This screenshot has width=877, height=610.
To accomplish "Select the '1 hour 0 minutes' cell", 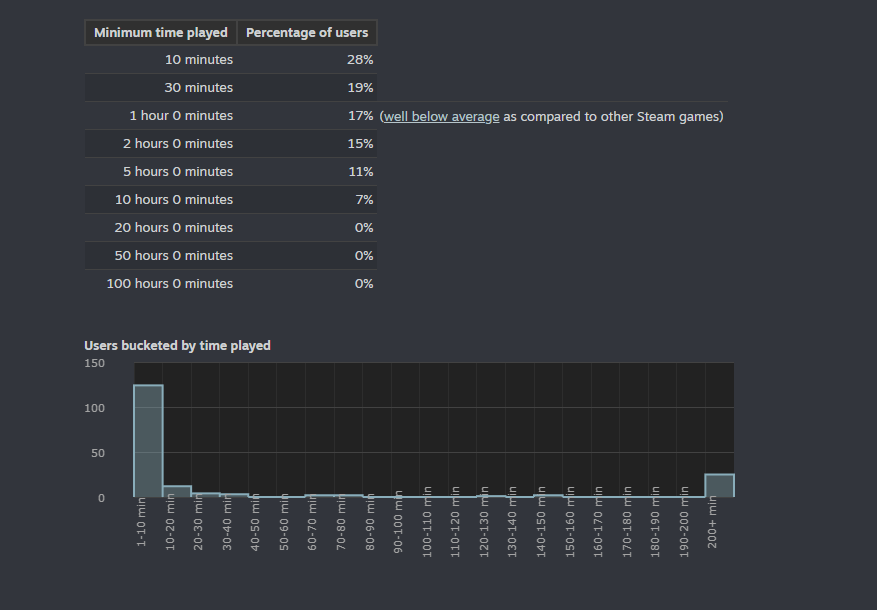I will click(161, 115).
